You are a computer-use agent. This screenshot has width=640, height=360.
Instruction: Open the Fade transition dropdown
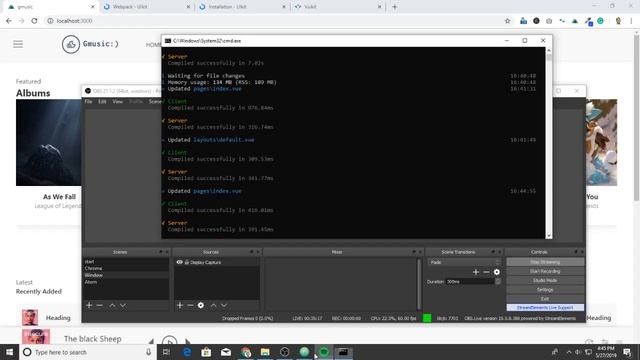464,262
